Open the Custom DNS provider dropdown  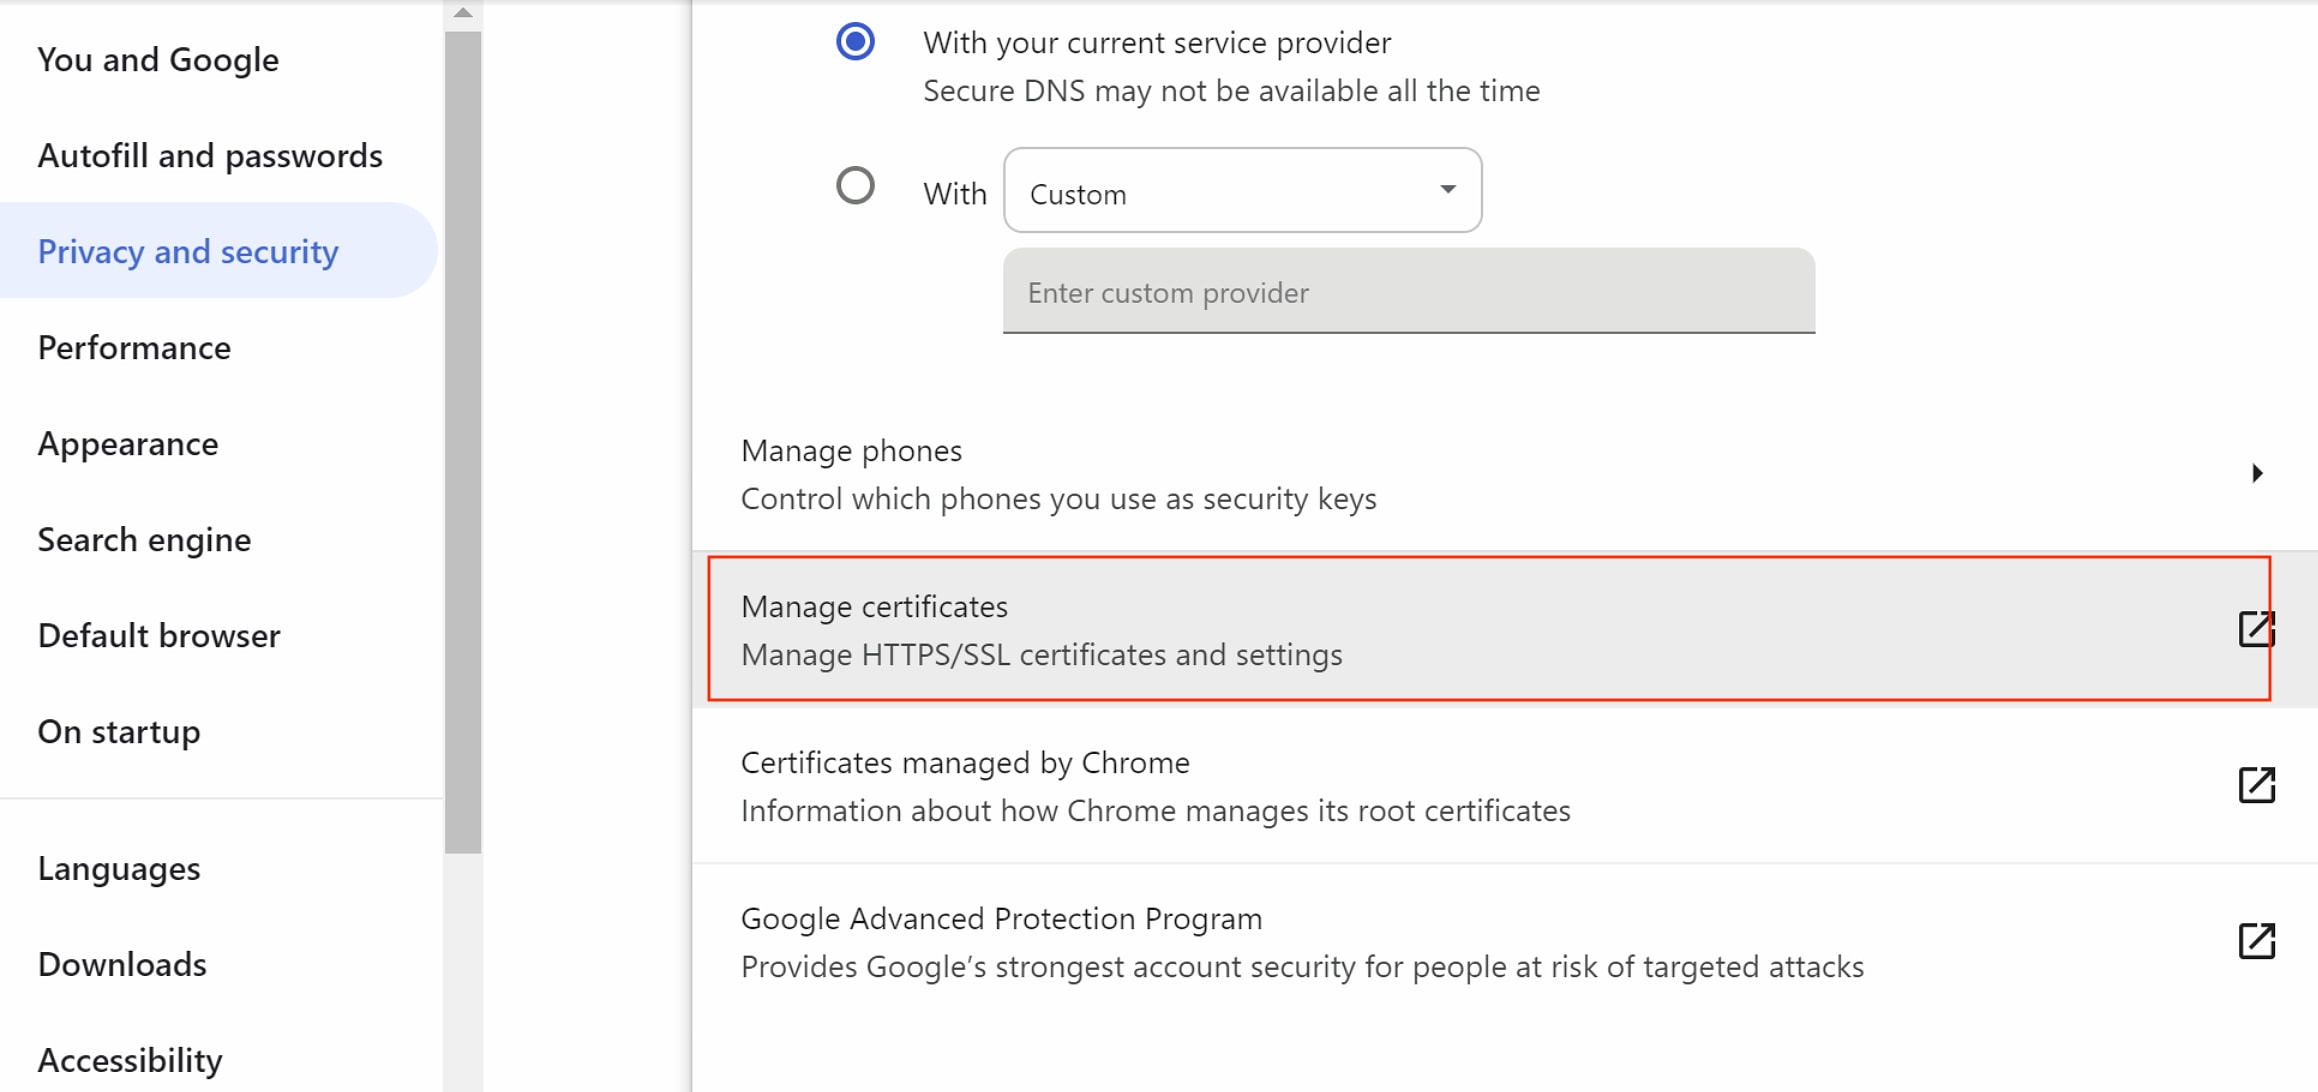1242,191
